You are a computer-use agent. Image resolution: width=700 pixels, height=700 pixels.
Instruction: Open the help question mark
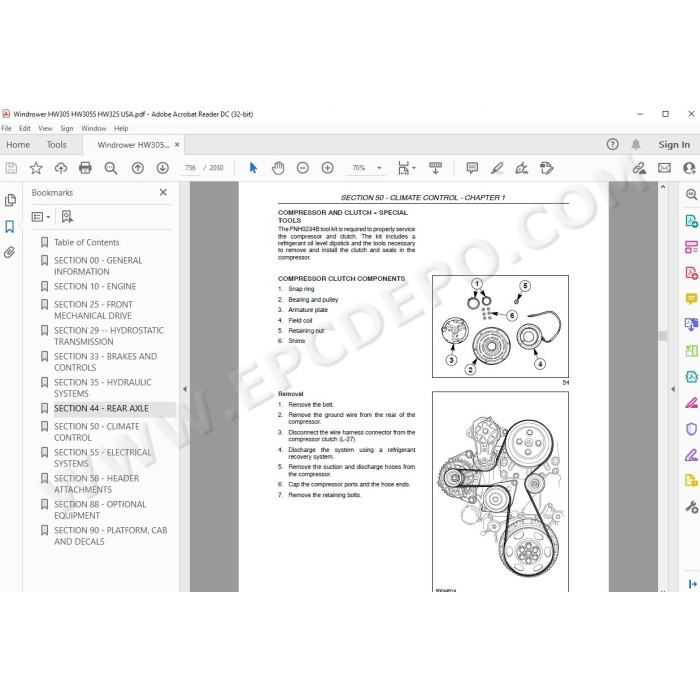click(612, 144)
